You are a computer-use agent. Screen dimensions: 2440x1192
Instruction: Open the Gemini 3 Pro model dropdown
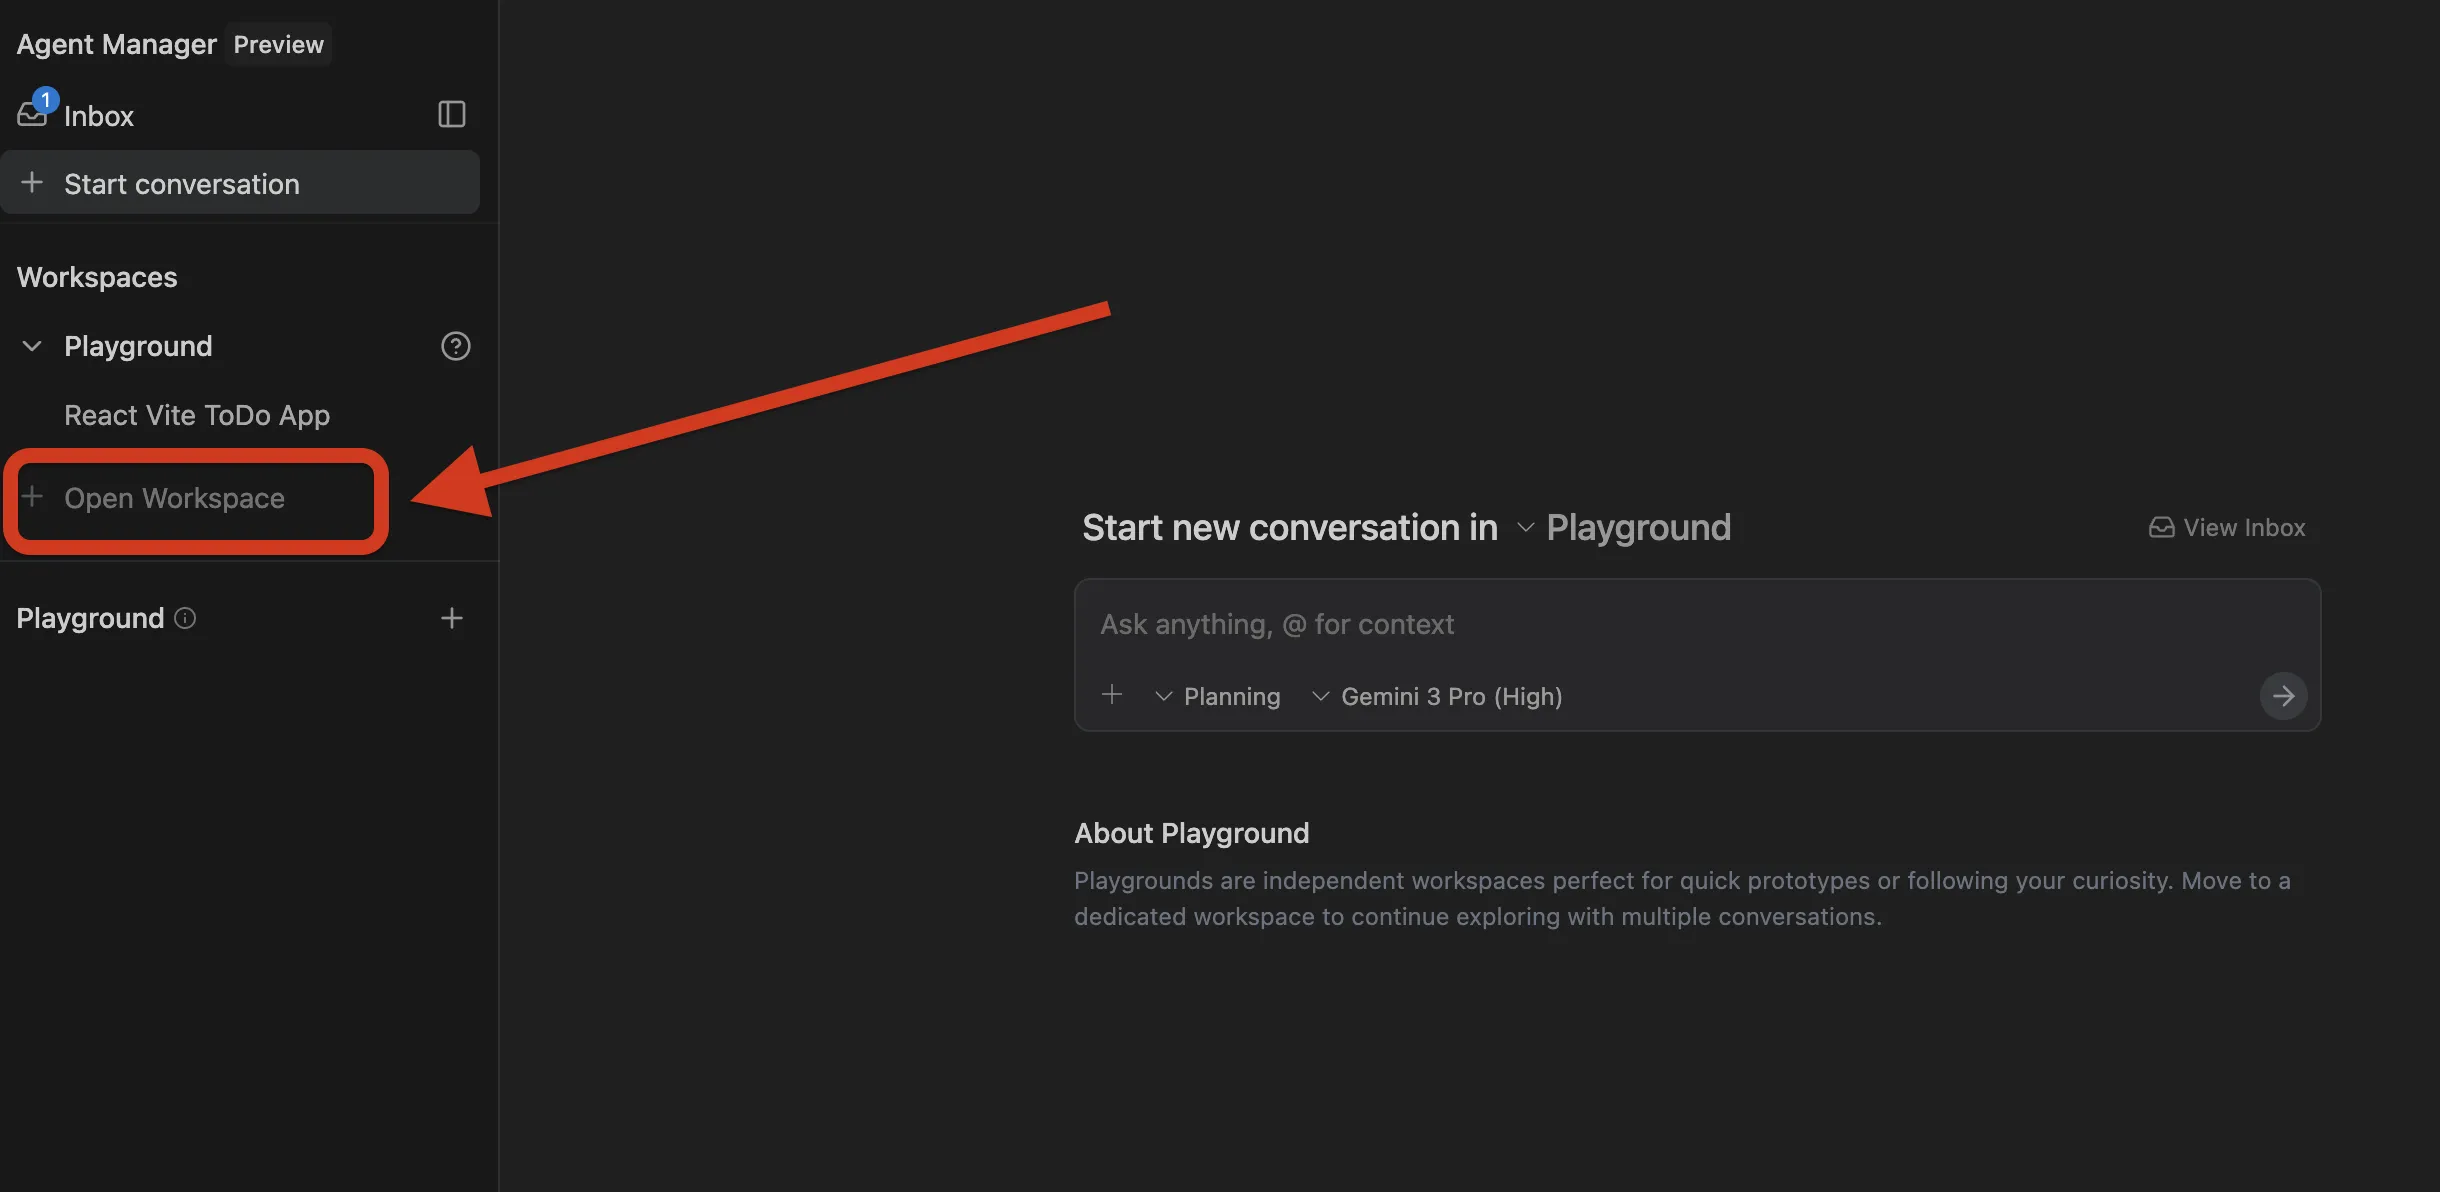point(1437,696)
